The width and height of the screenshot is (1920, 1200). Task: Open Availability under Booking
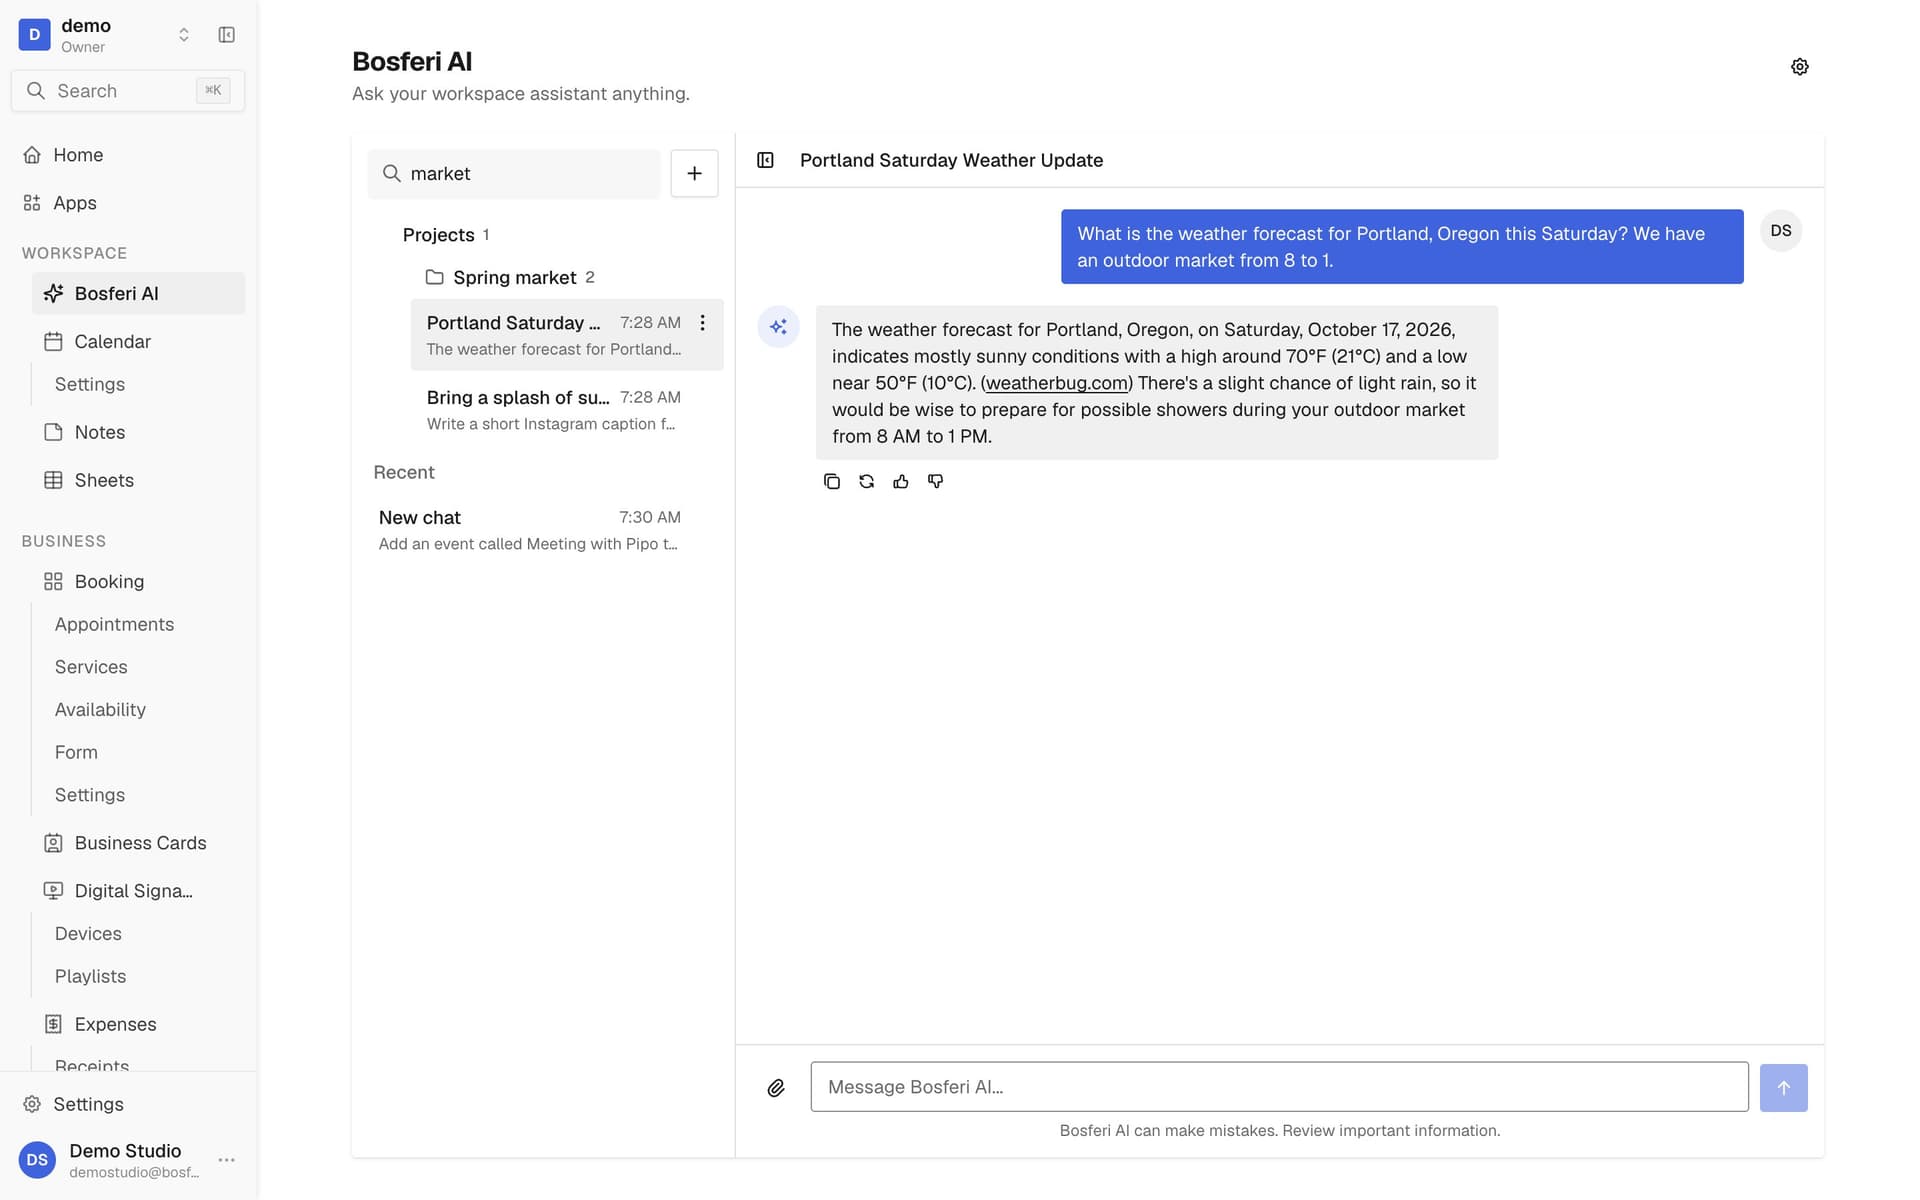pyautogui.click(x=100, y=710)
